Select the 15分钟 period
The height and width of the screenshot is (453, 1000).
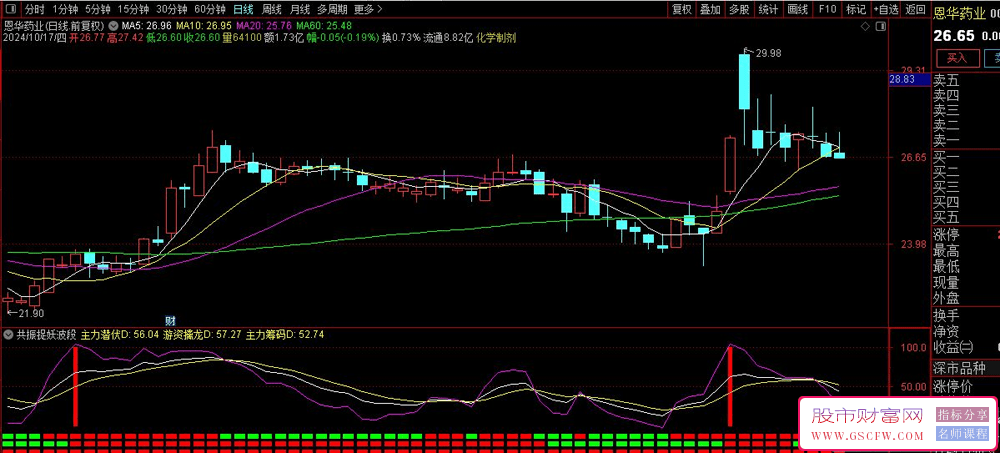[133, 9]
